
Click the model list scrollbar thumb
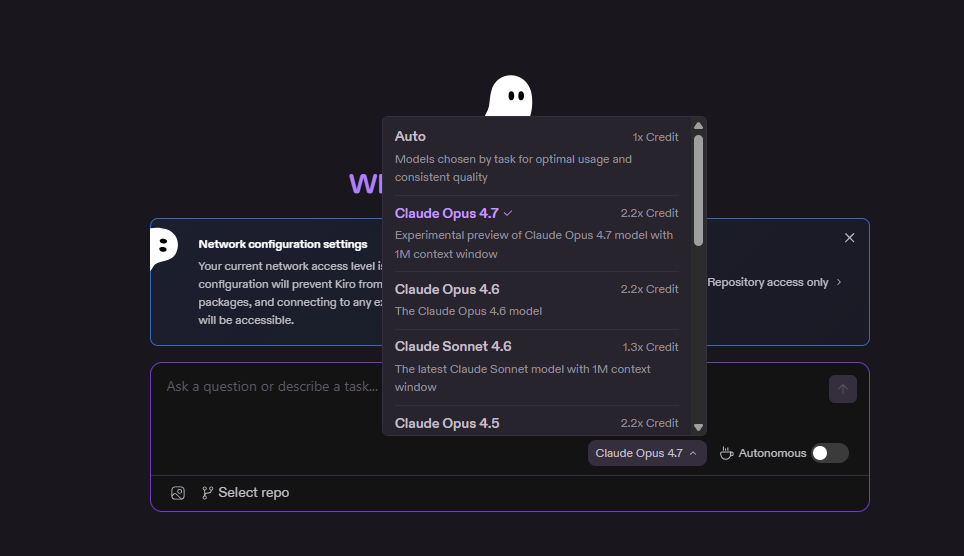(698, 190)
